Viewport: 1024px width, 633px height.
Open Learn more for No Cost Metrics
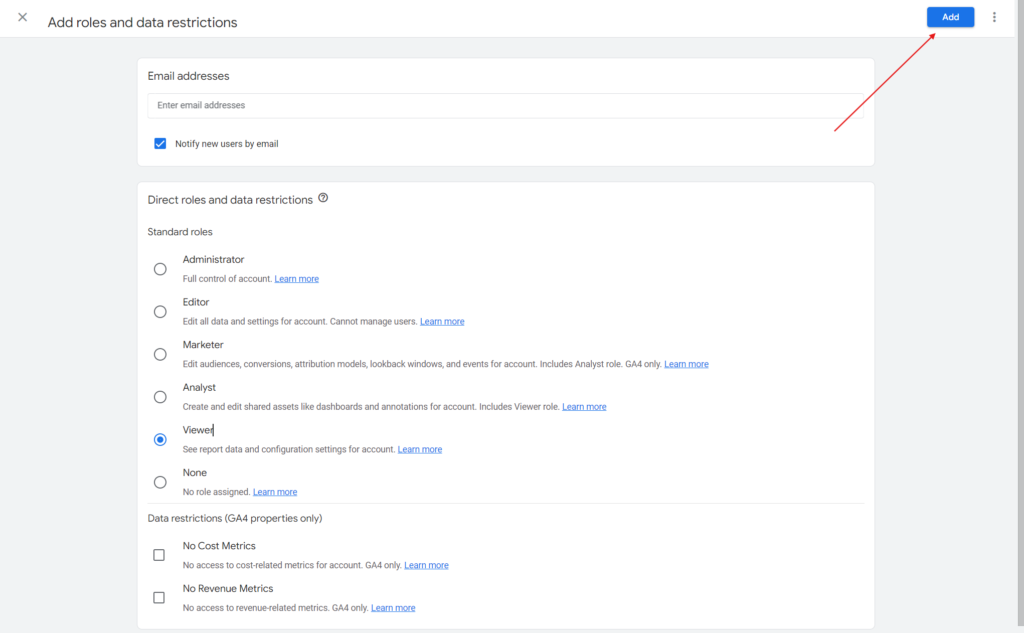[426, 565]
